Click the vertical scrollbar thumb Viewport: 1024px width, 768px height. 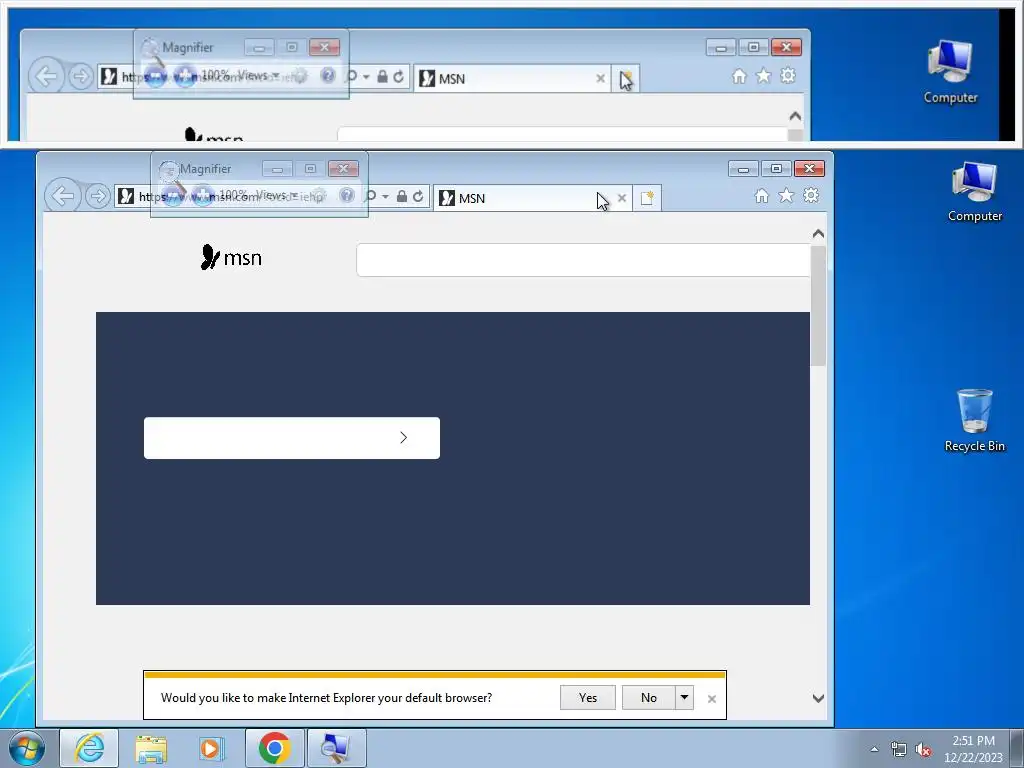818,306
